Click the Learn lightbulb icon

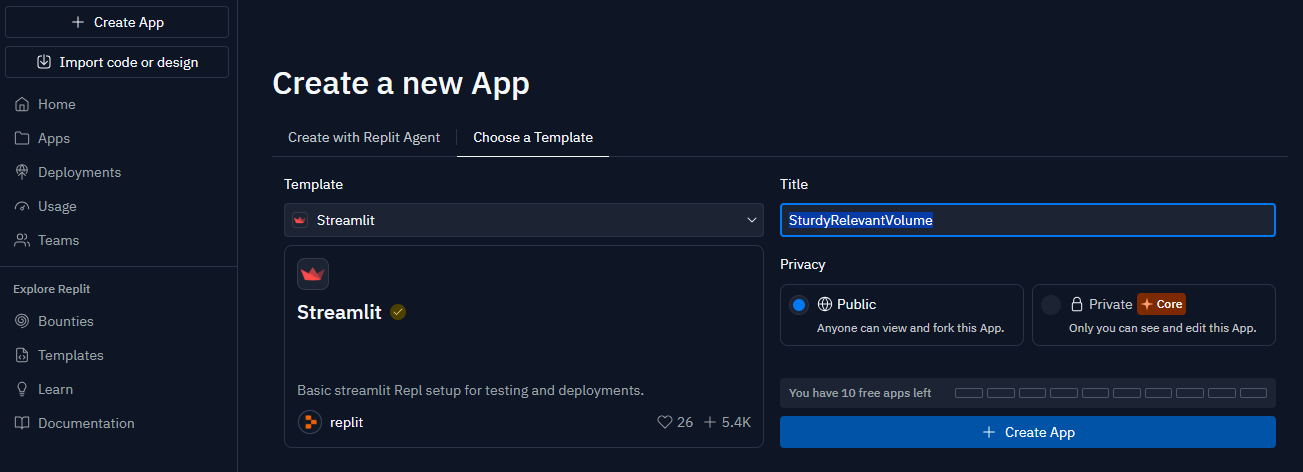tap(22, 389)
